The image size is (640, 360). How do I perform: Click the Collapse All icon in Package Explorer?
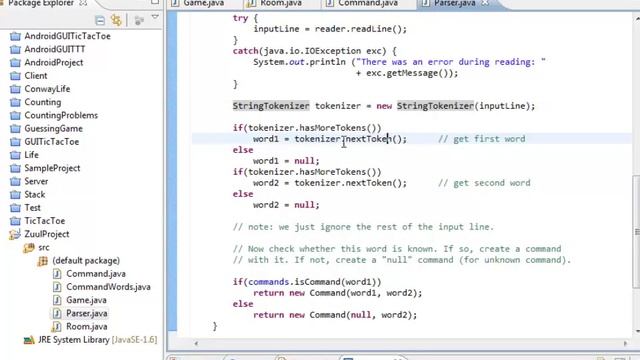pyautogui.click(x=100, y=20)
